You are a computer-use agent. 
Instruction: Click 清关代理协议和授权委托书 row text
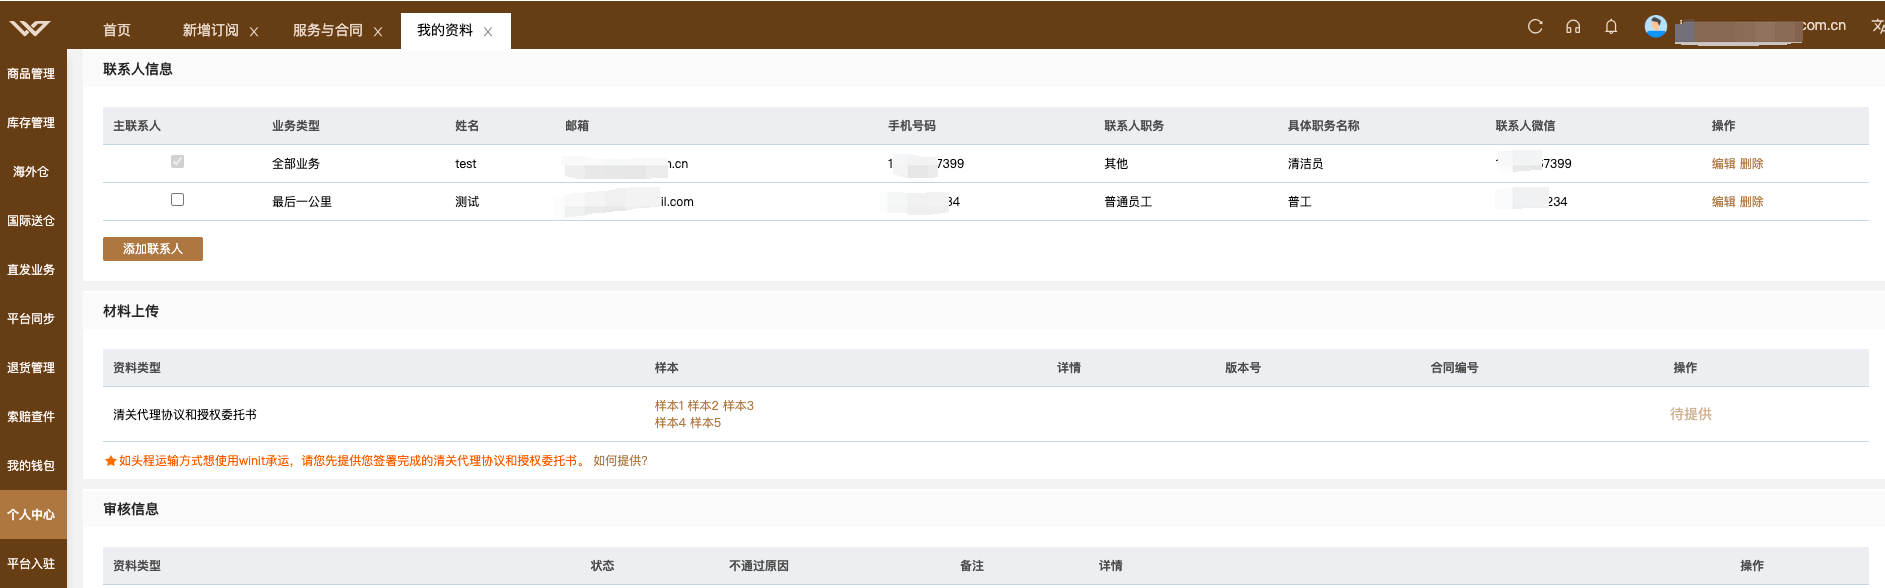tap(185, 415)
